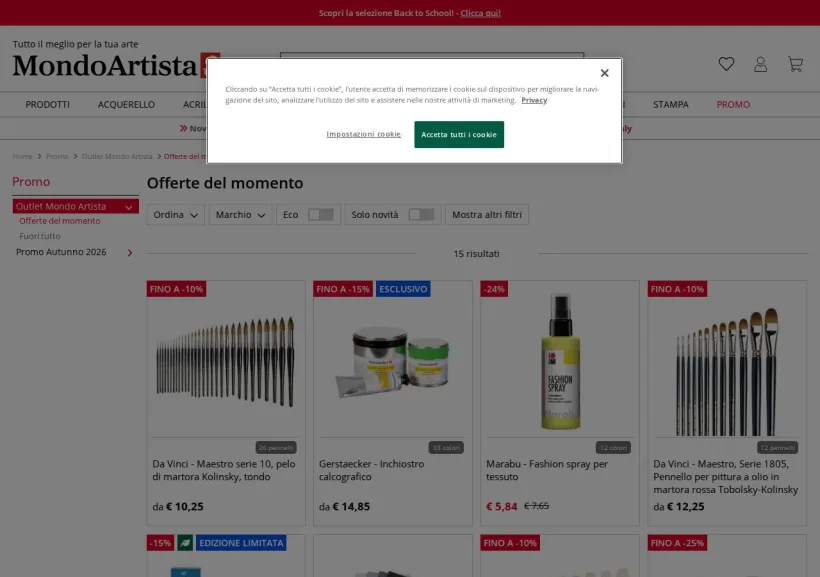Viewport: 820px width, 577px height.
Task: Click the EDIZIONE LIMITATA badge
Action: point(241,543)
